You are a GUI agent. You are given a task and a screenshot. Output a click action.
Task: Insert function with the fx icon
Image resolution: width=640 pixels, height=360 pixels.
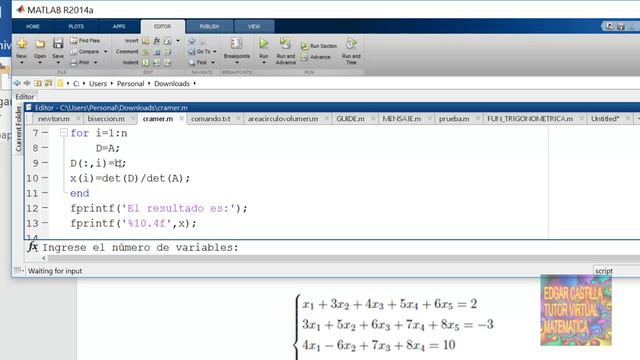(x=157, y=41)
